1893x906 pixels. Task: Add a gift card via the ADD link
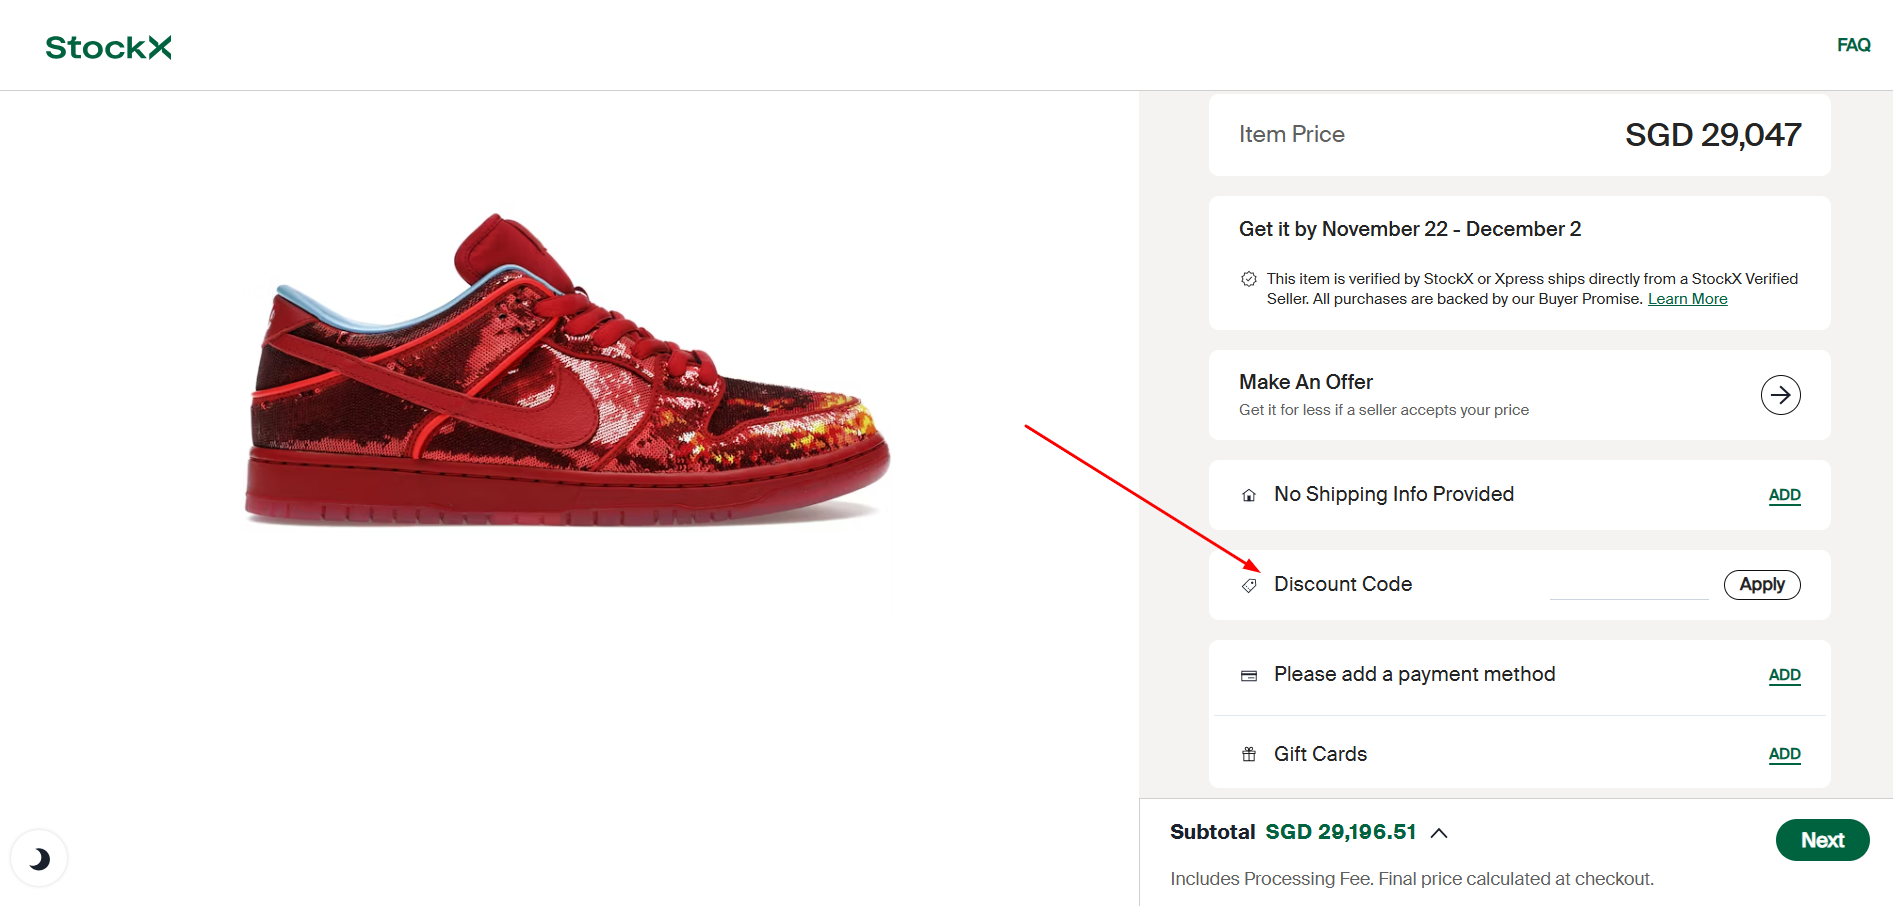click(1784, 754)
